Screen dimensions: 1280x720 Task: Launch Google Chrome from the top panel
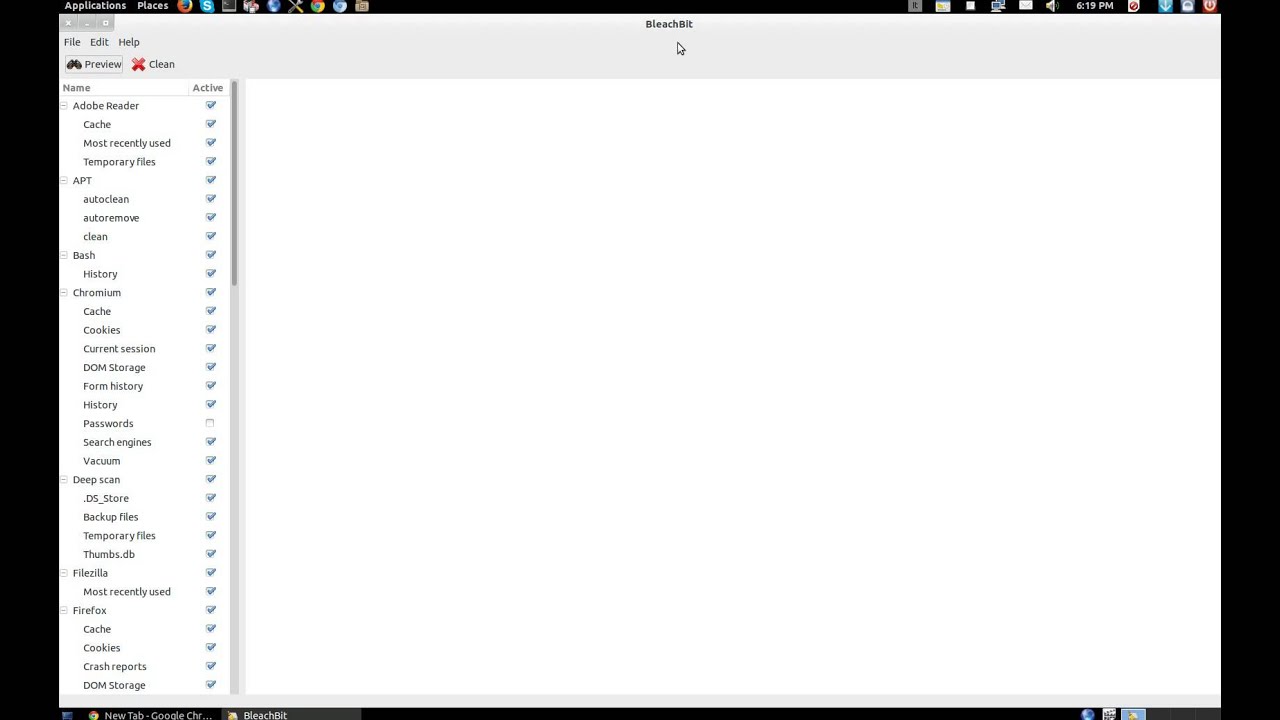(317, 6)
